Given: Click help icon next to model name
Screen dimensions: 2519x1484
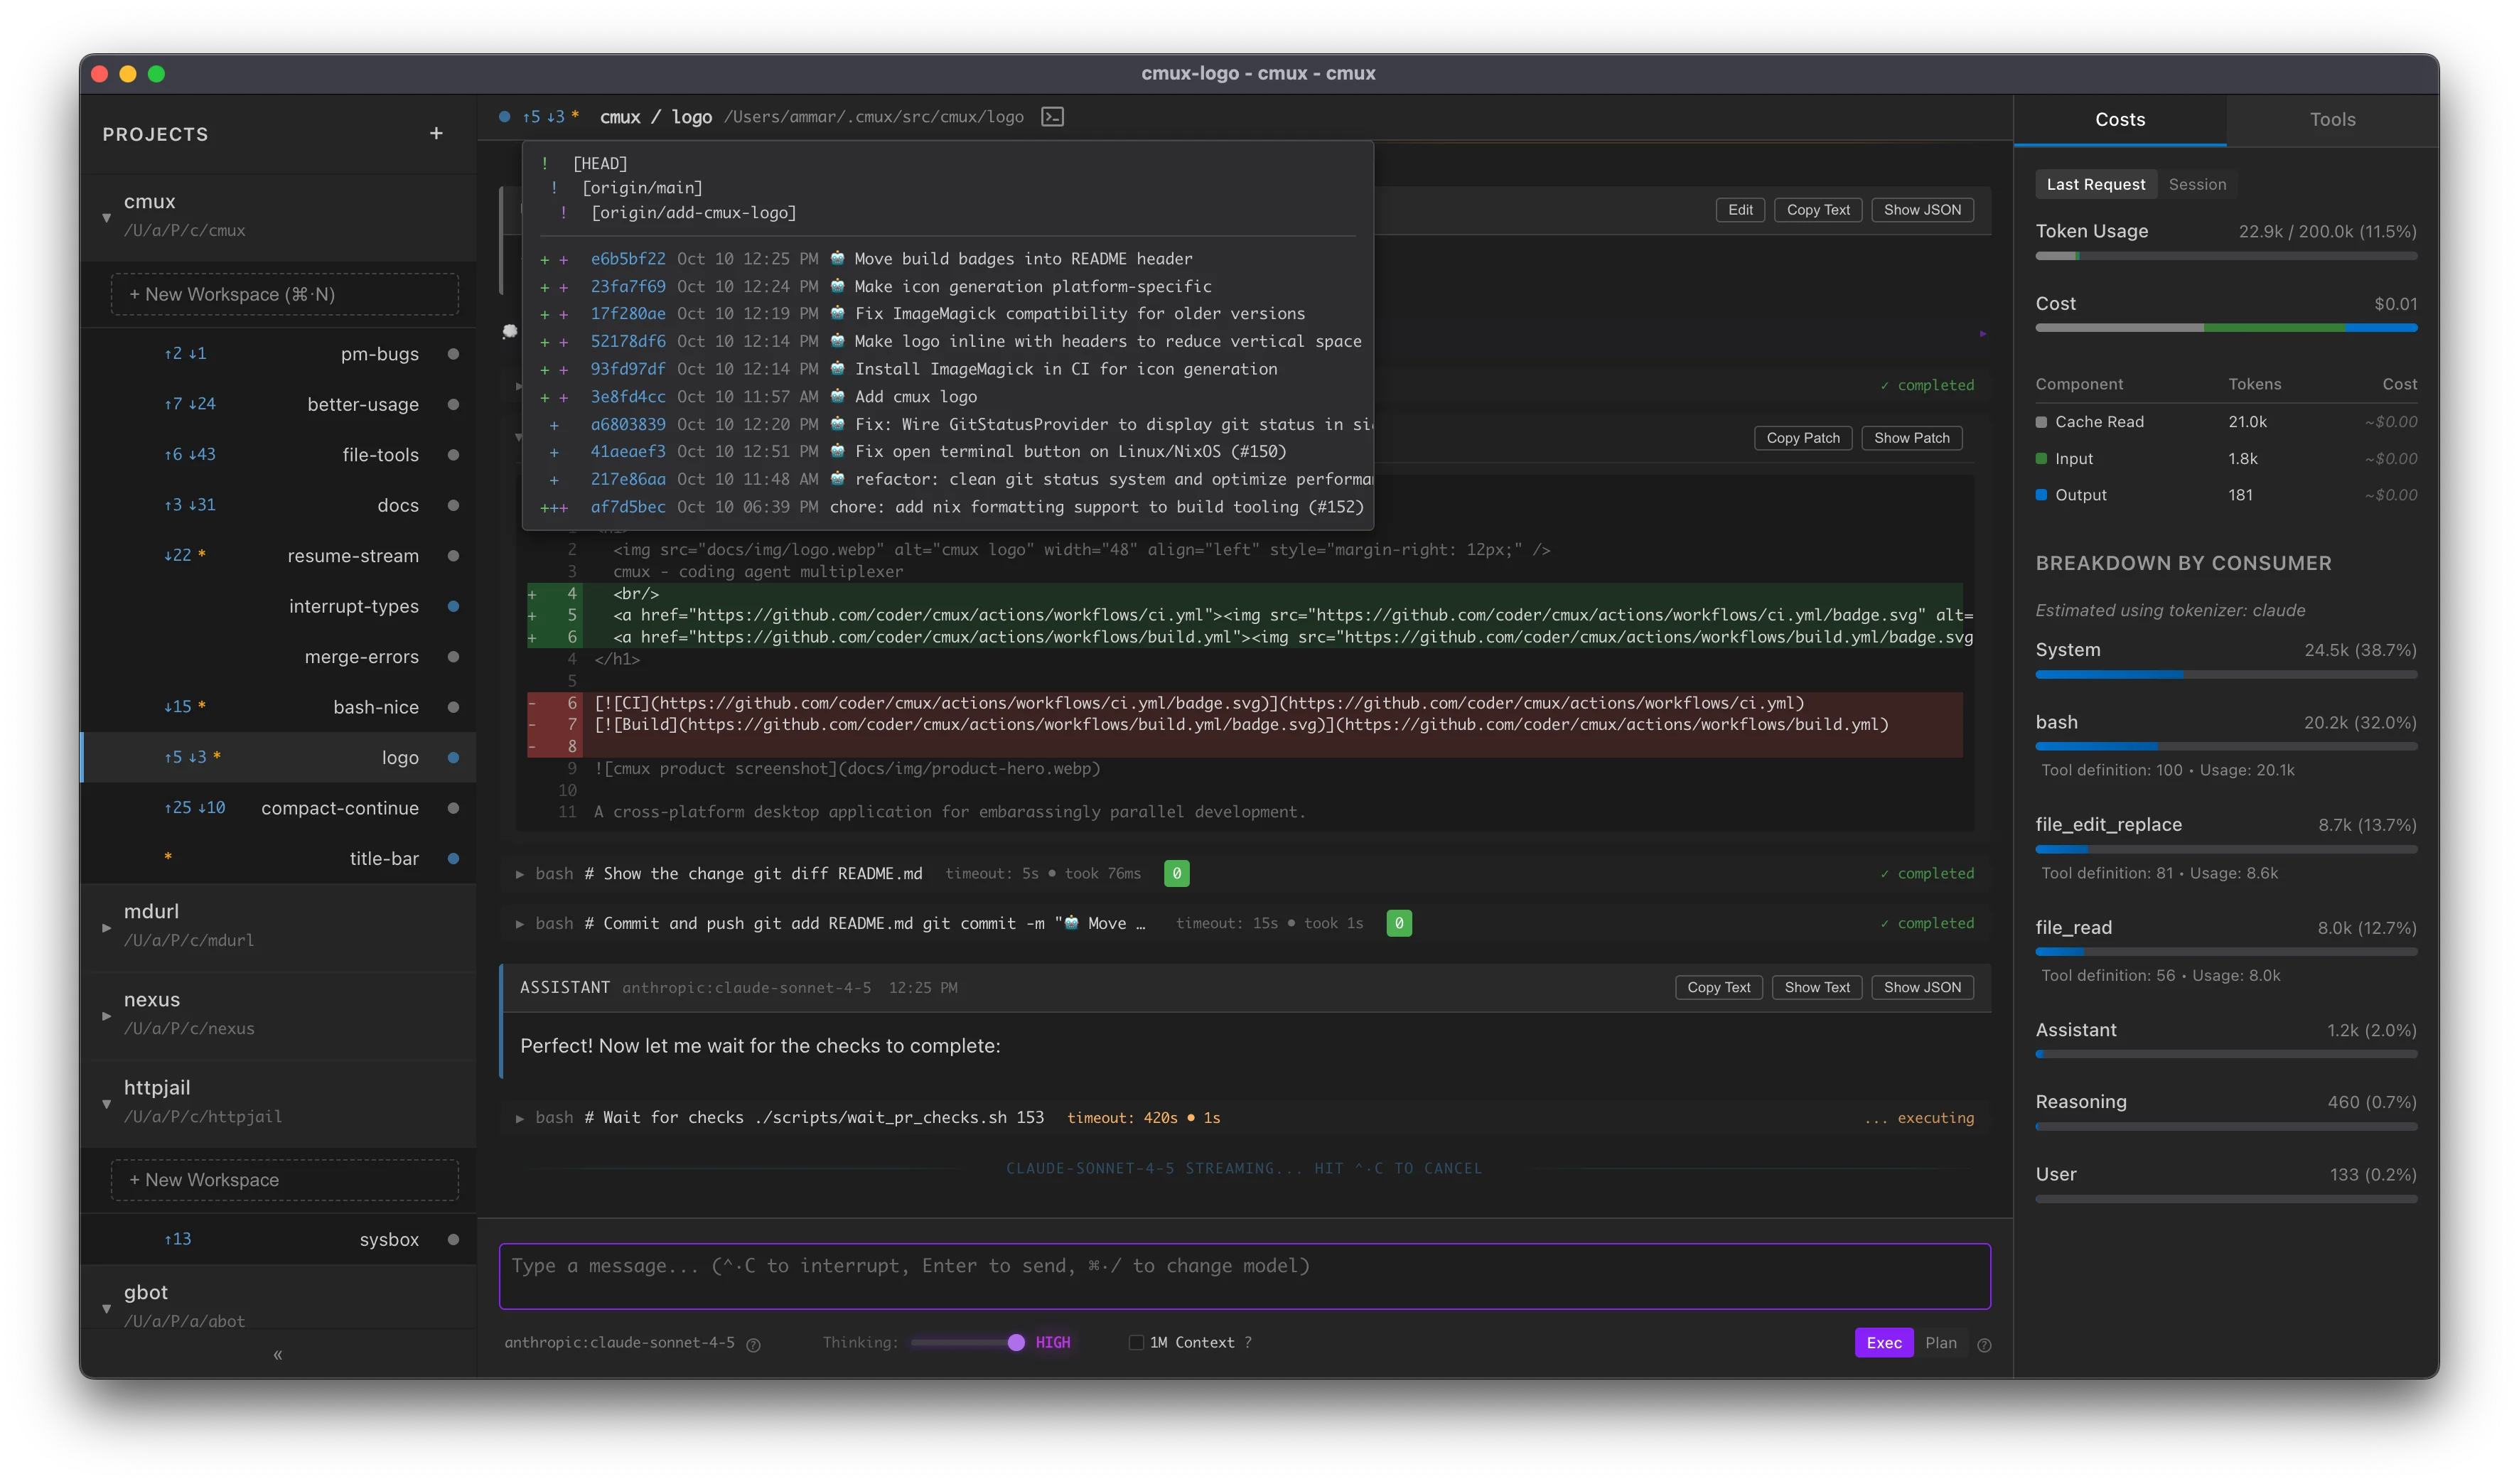Looking at the screenshot, I should point(754,1345).
